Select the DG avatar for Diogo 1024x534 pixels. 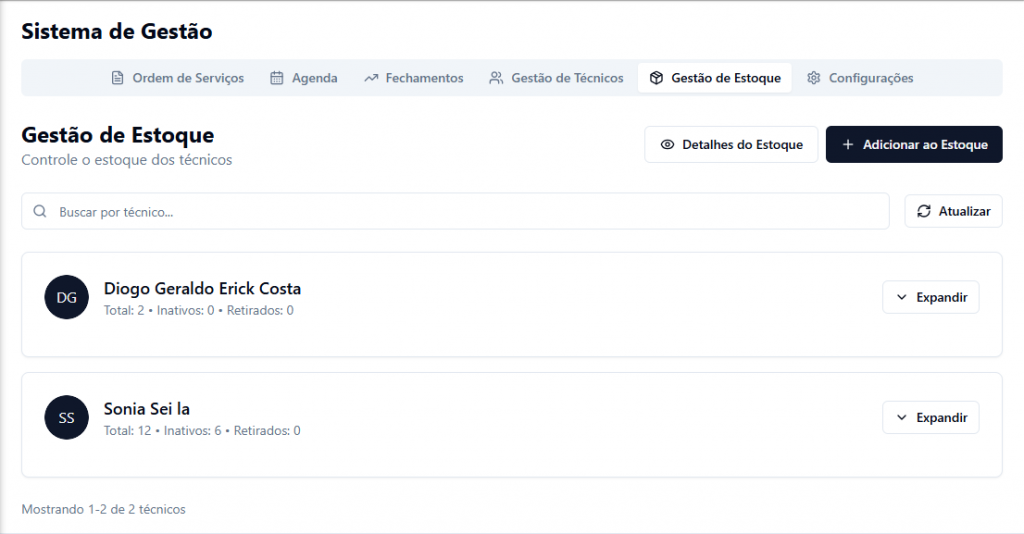[67, 297]
